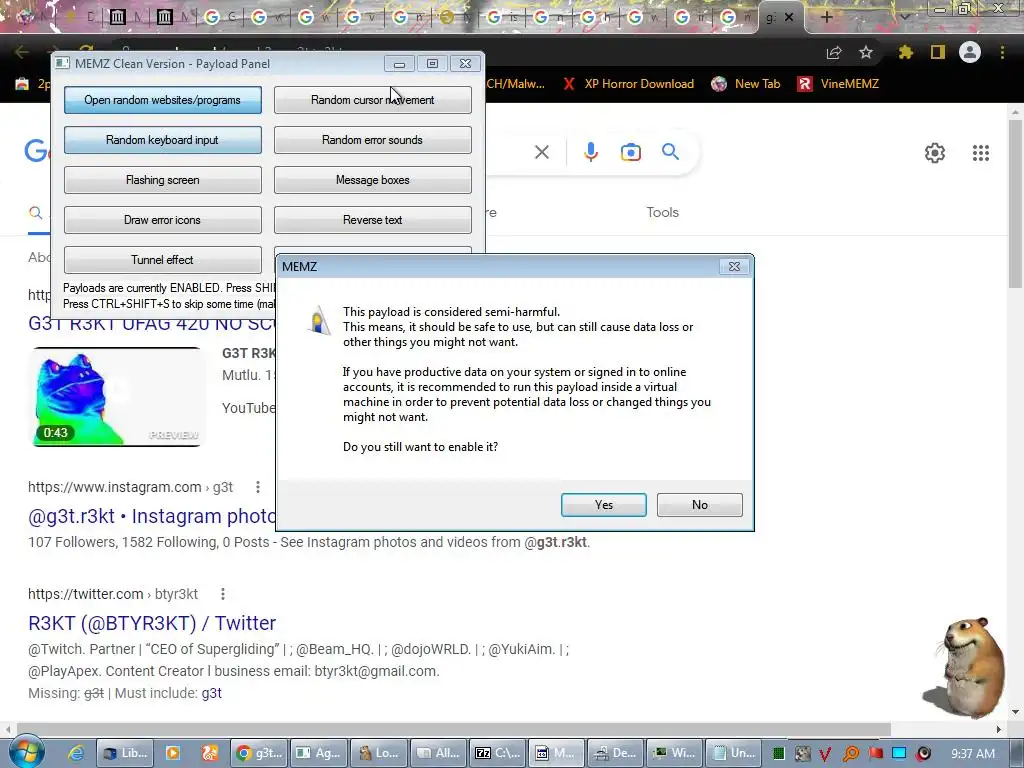
Task: Open Action Center red flag tray icon
Action: click(875, 754)
